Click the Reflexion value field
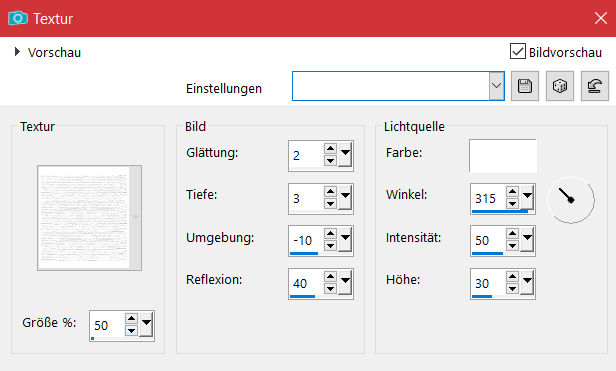The width and height of the screenshot is (616, 371). pos(306,283)
